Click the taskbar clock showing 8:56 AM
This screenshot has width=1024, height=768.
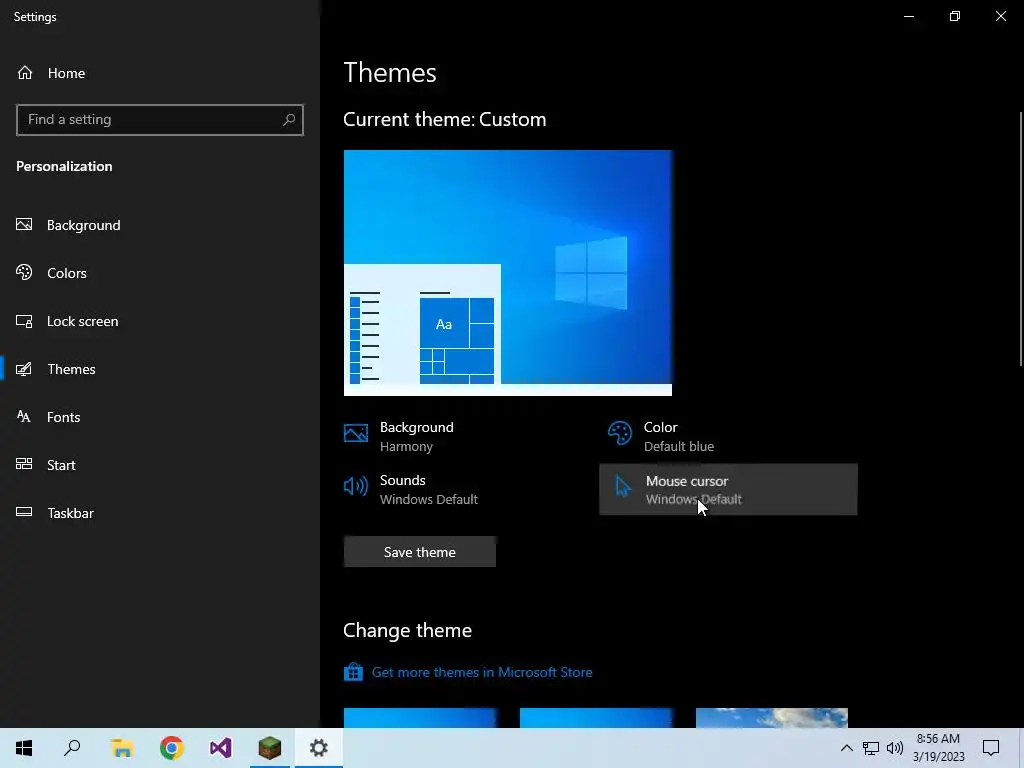(938, 748)
